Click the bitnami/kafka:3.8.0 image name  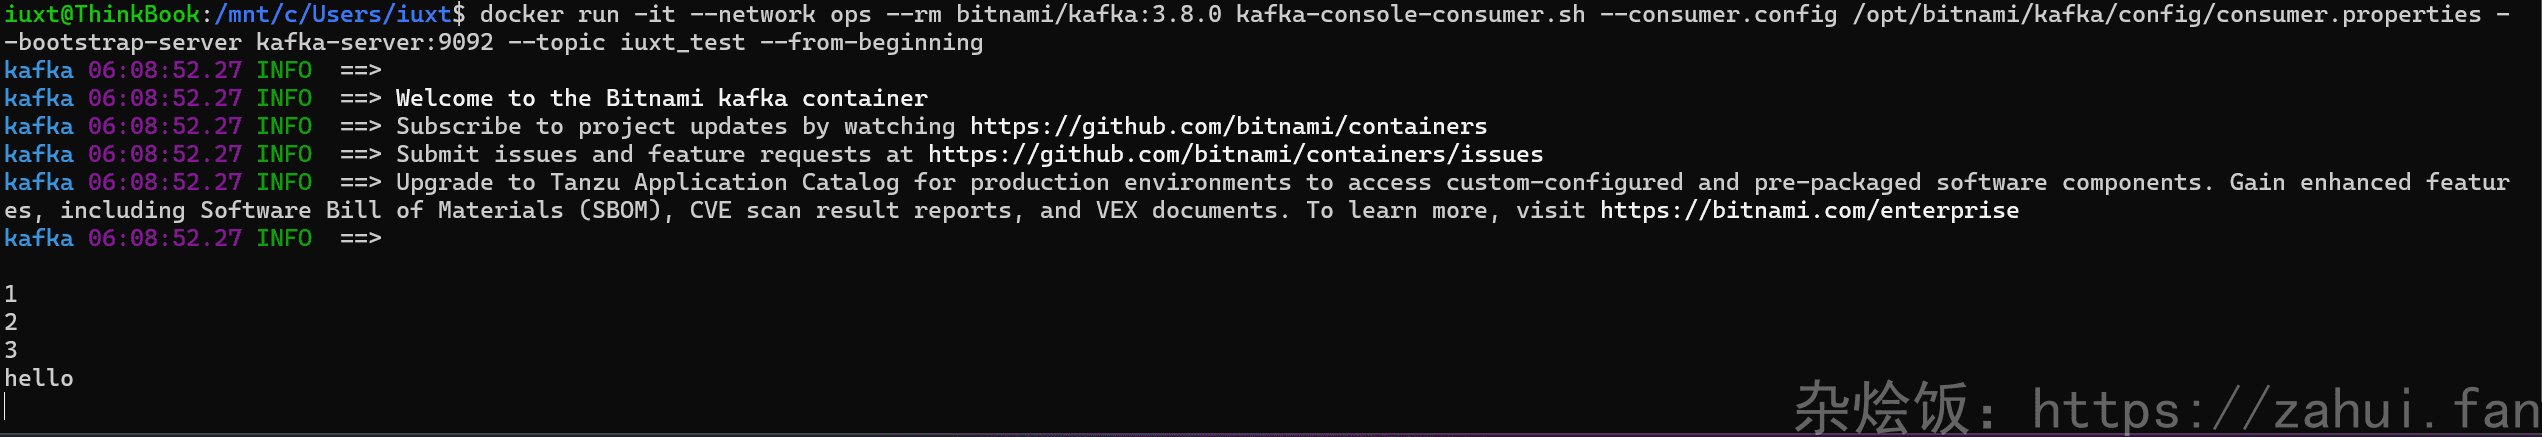pos(1088,14)
